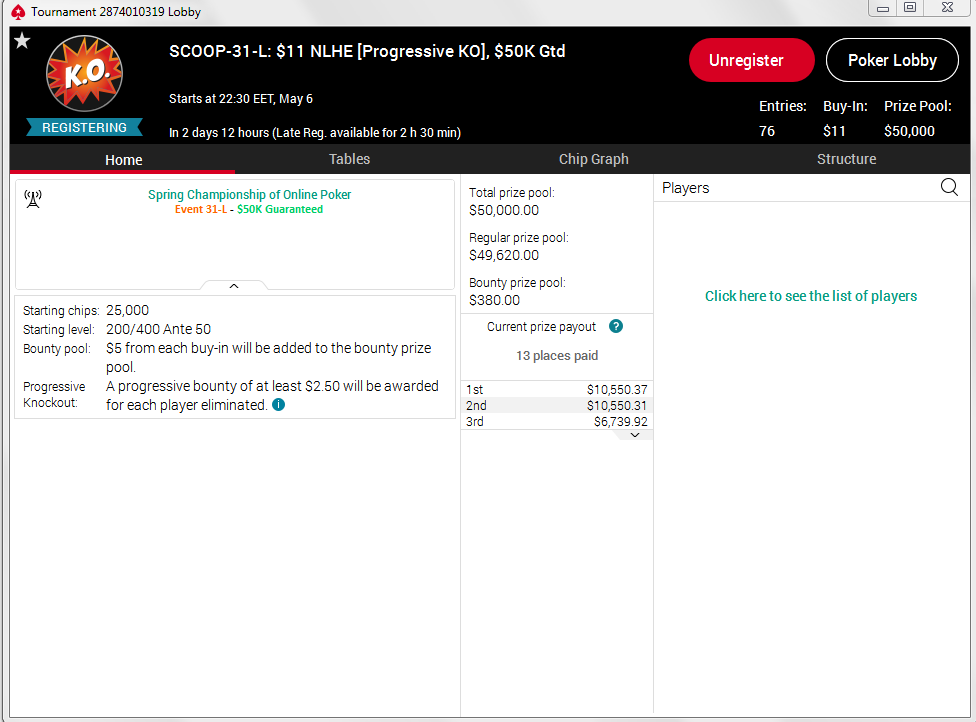Click the Regular prize pool value $49,620.00

coord(504,255)
